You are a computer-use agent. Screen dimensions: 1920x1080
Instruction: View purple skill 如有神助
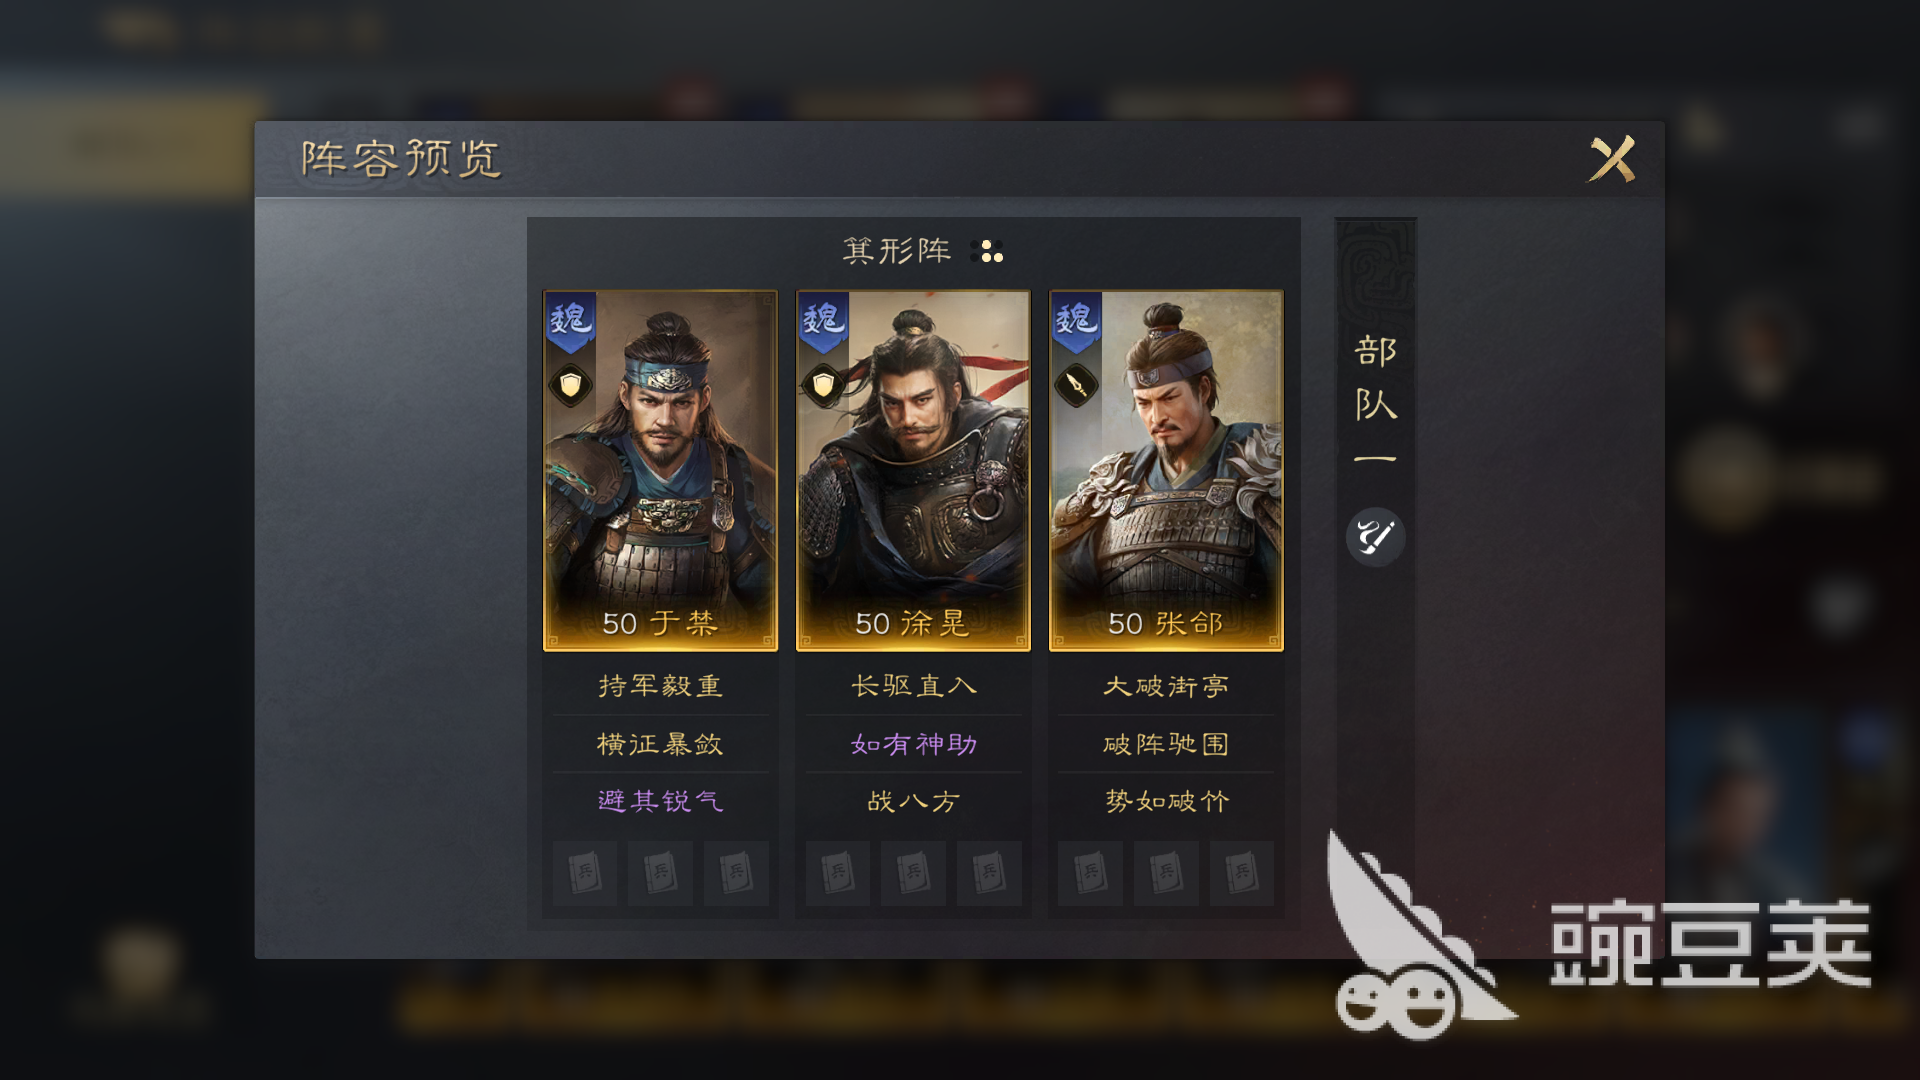pos(913,744)
